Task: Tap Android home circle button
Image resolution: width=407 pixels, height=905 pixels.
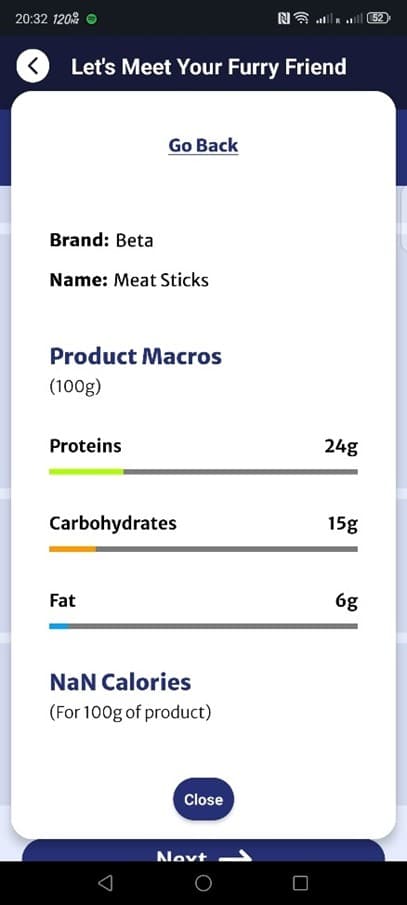Action: pyautogui.click(x=203, y=882)
